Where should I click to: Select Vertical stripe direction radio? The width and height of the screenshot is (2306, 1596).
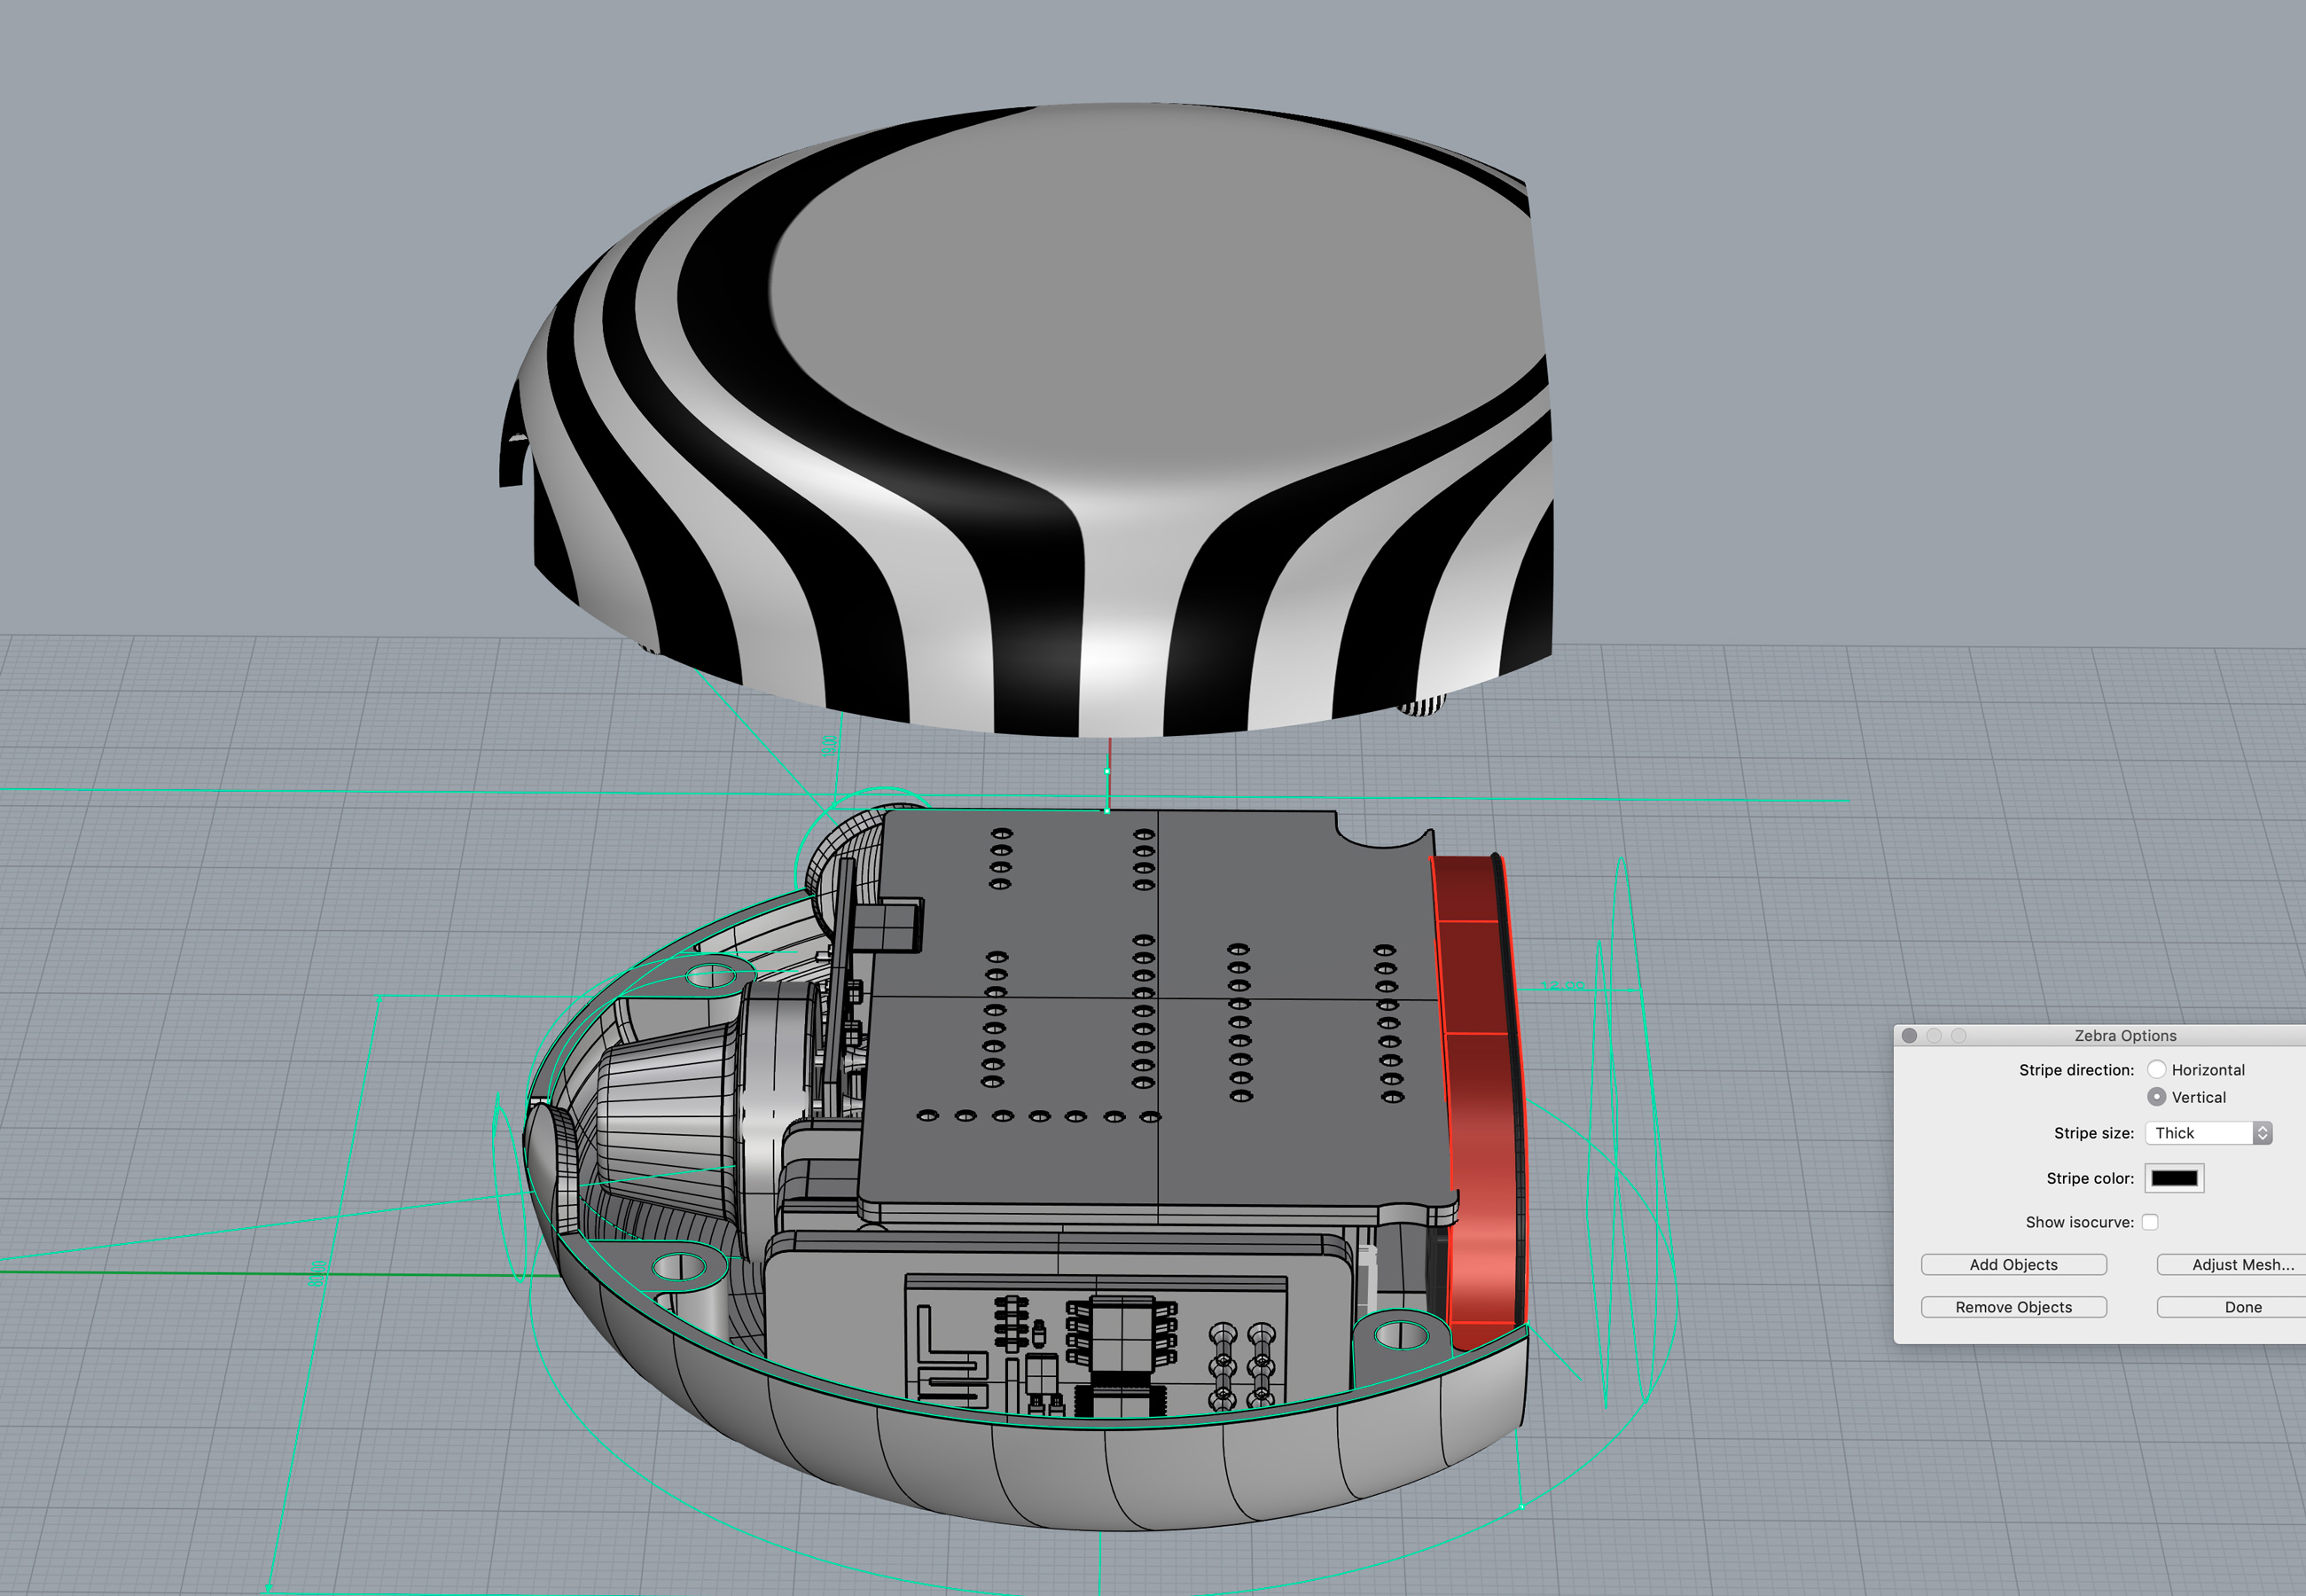coord(2157,1097)
